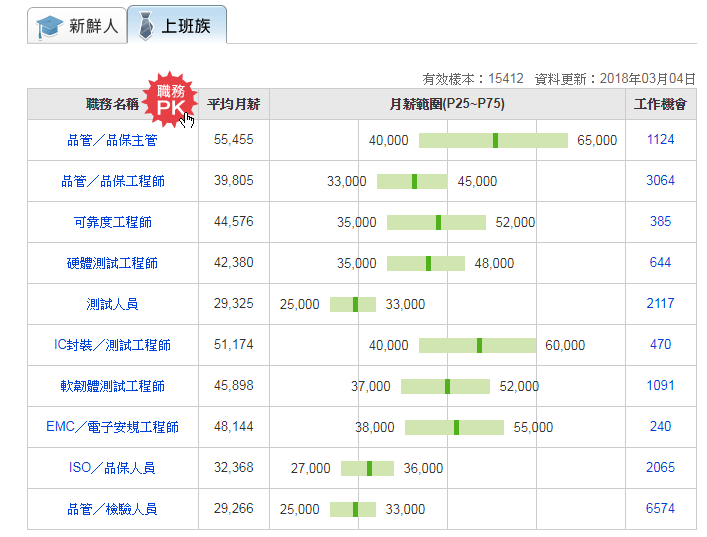Open the 6574 job openings link
Screen dimensions: 707x537
[x=660, y=509]
